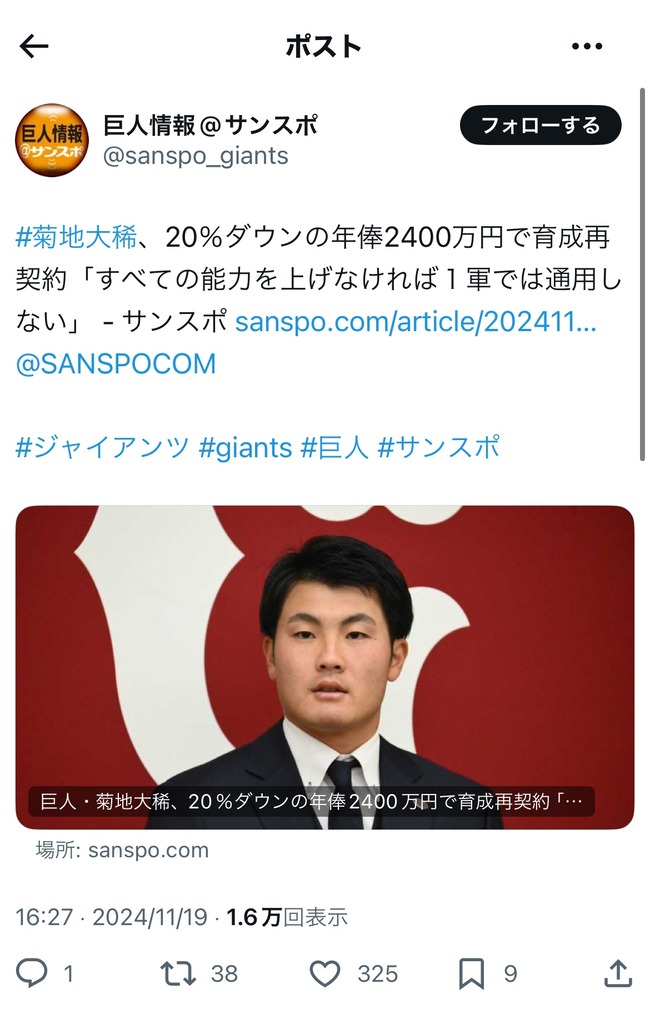Open the 巨人情報@サンスポ profile avatar
The height and width of the screenshot is (1019, 650).
click(x=51, y=140)
